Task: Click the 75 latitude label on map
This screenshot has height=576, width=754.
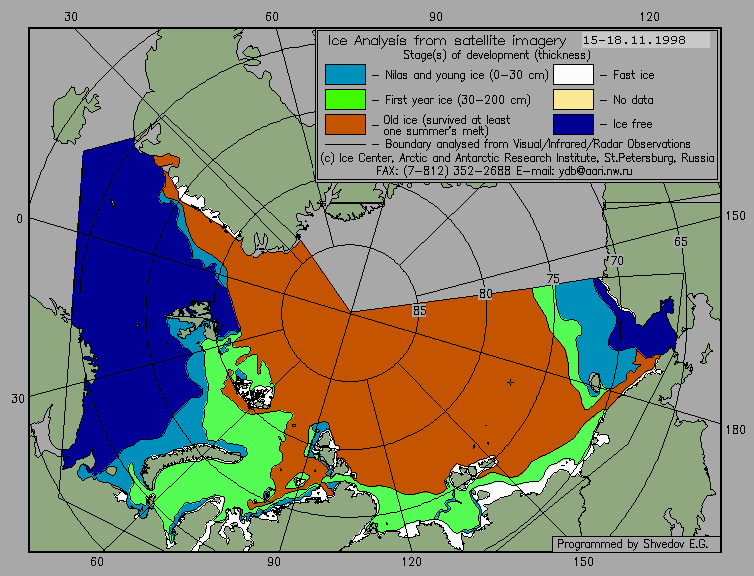Action: click(553, 278)
